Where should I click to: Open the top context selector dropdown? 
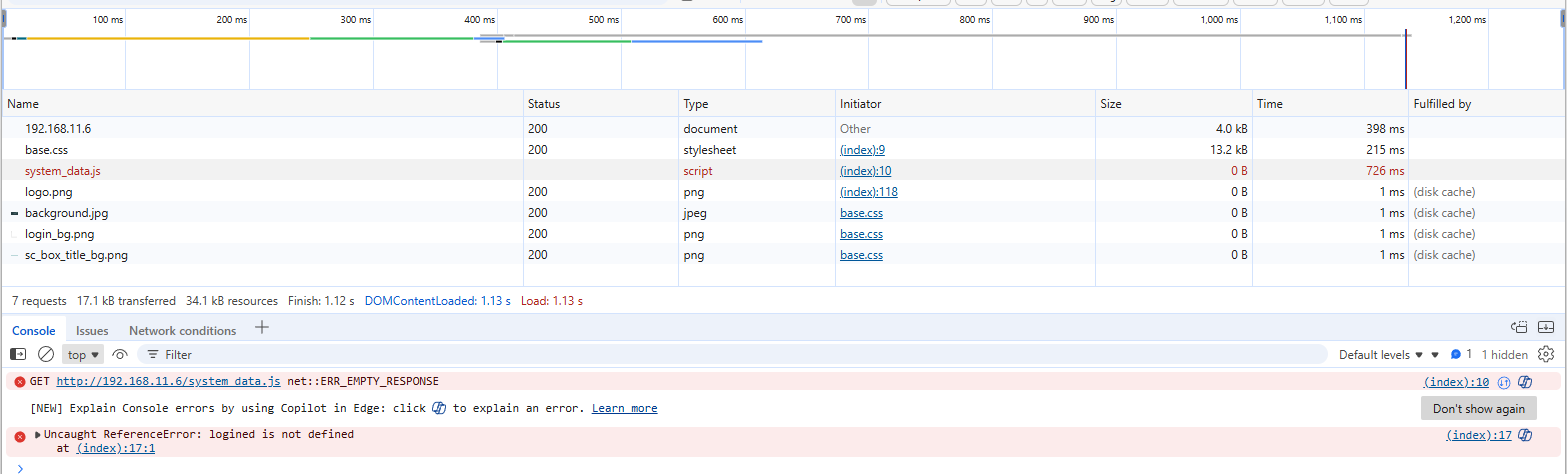84,354
